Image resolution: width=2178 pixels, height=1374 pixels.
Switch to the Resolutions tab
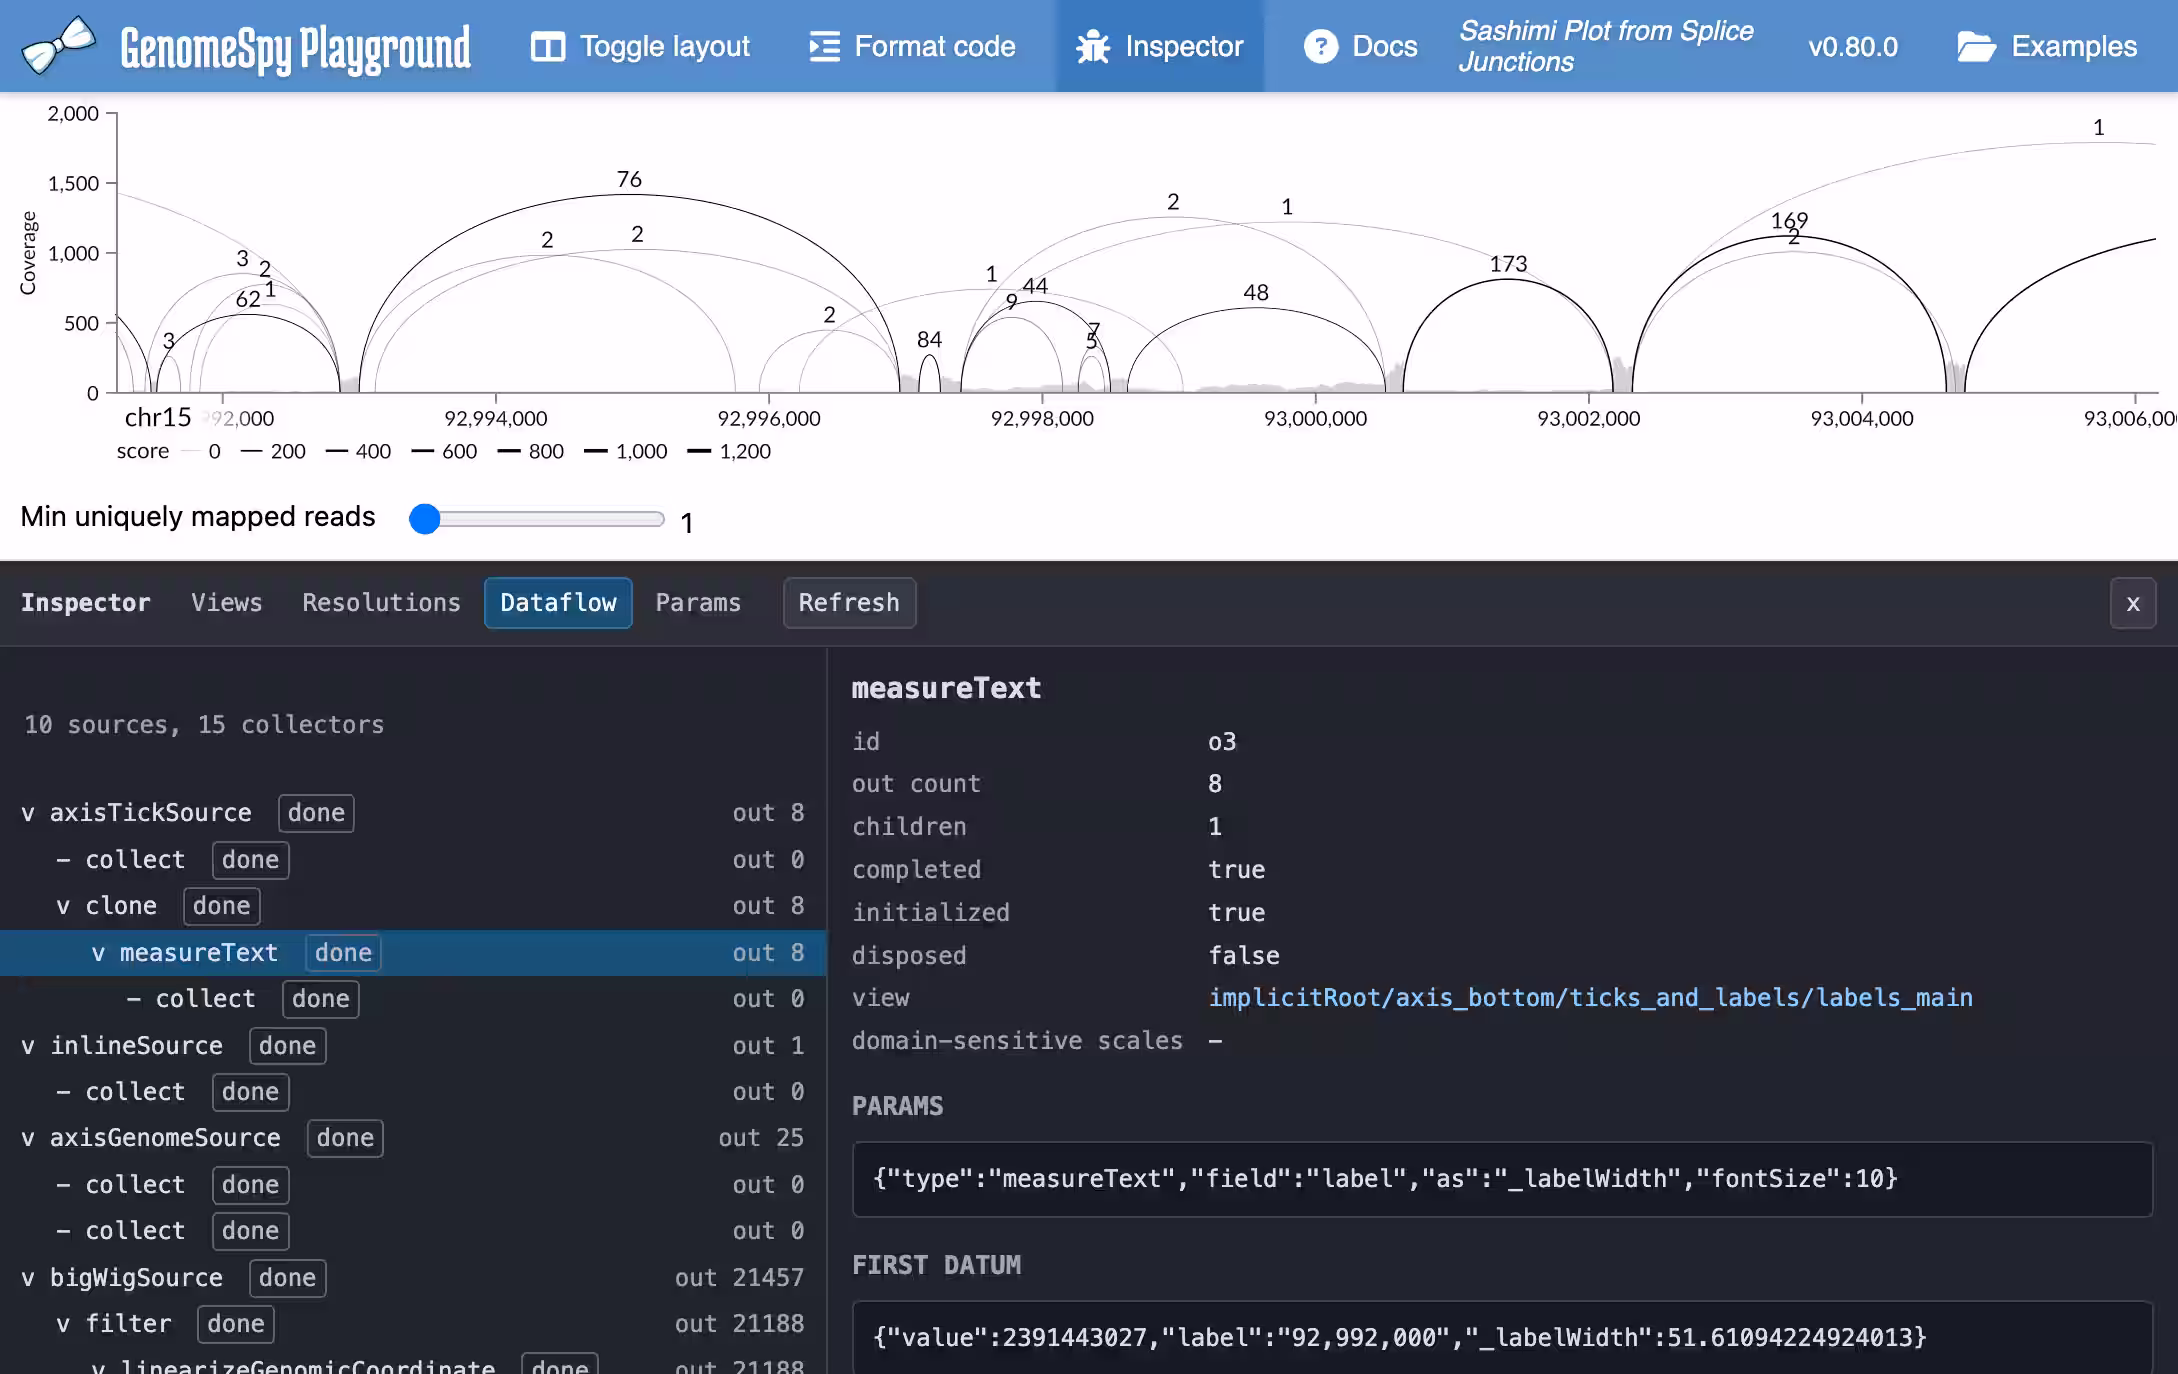coord(381,603)
